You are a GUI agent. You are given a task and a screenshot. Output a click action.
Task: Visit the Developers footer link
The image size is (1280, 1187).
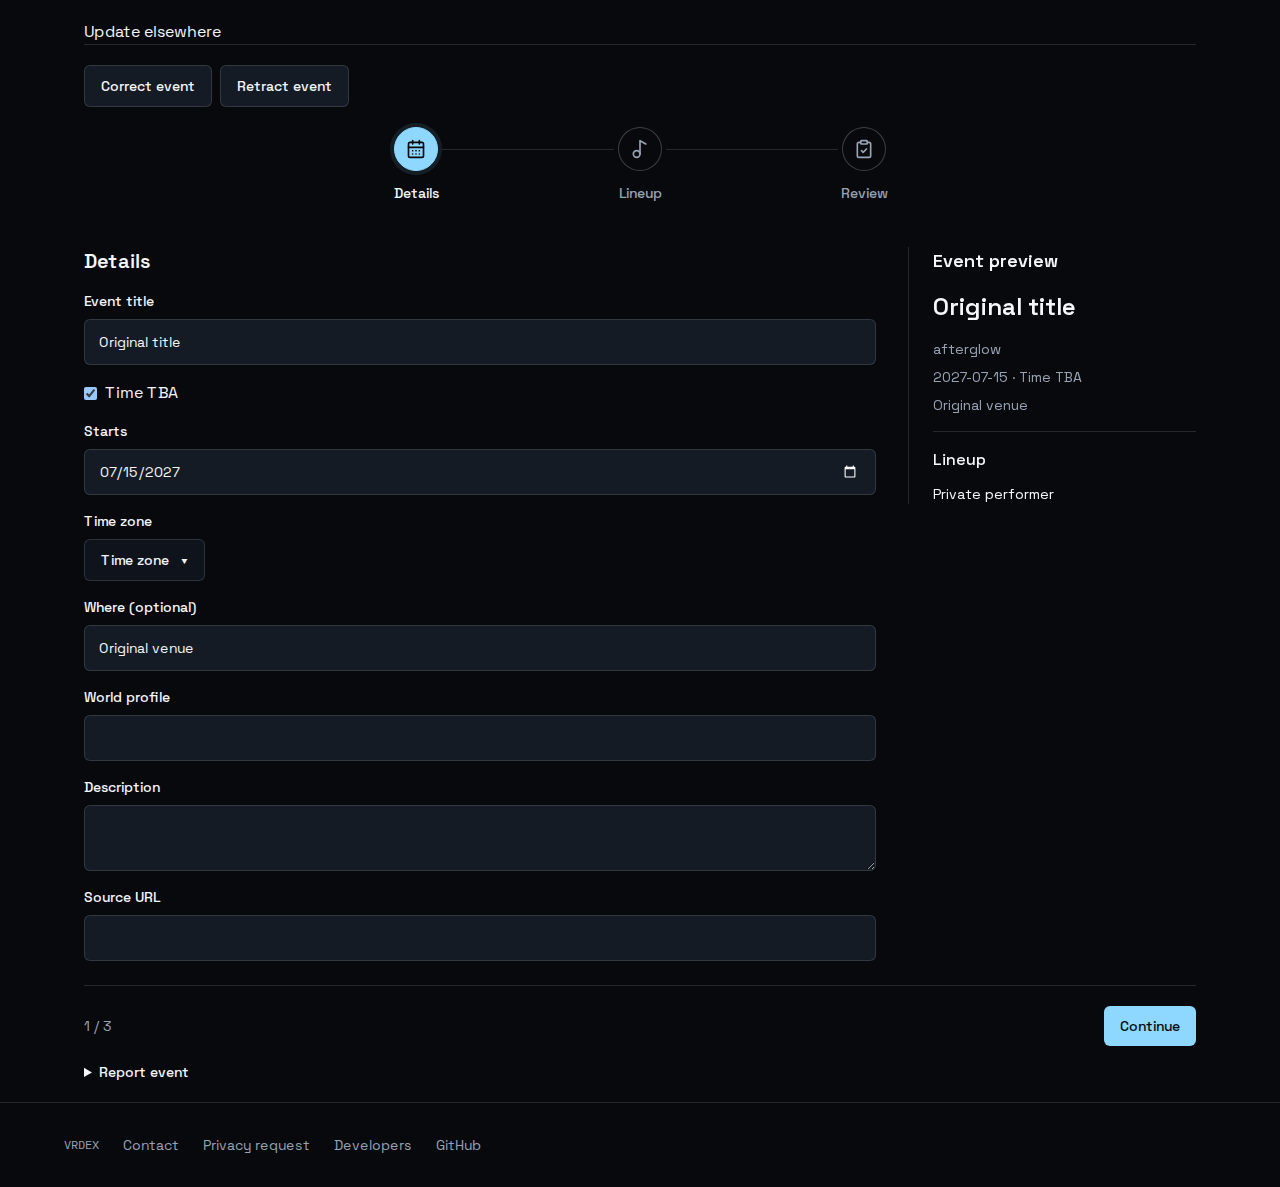pyautogui.click(x=373, y=1145)
